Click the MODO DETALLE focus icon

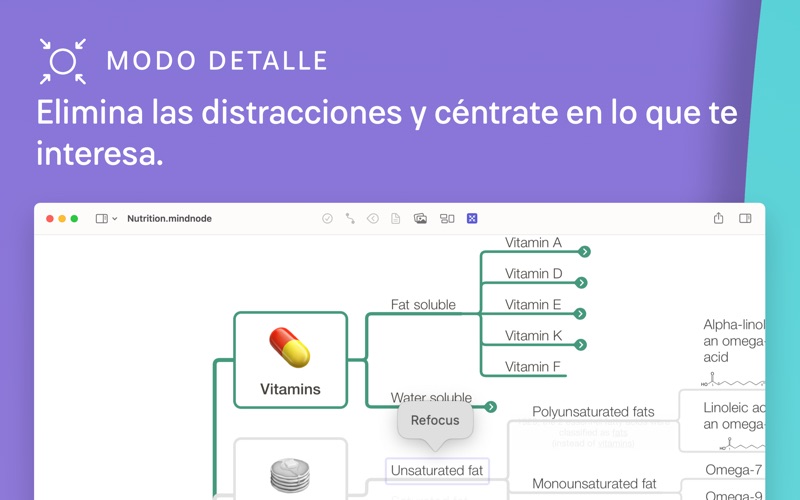pyautogui.click(x=63, y=61)
